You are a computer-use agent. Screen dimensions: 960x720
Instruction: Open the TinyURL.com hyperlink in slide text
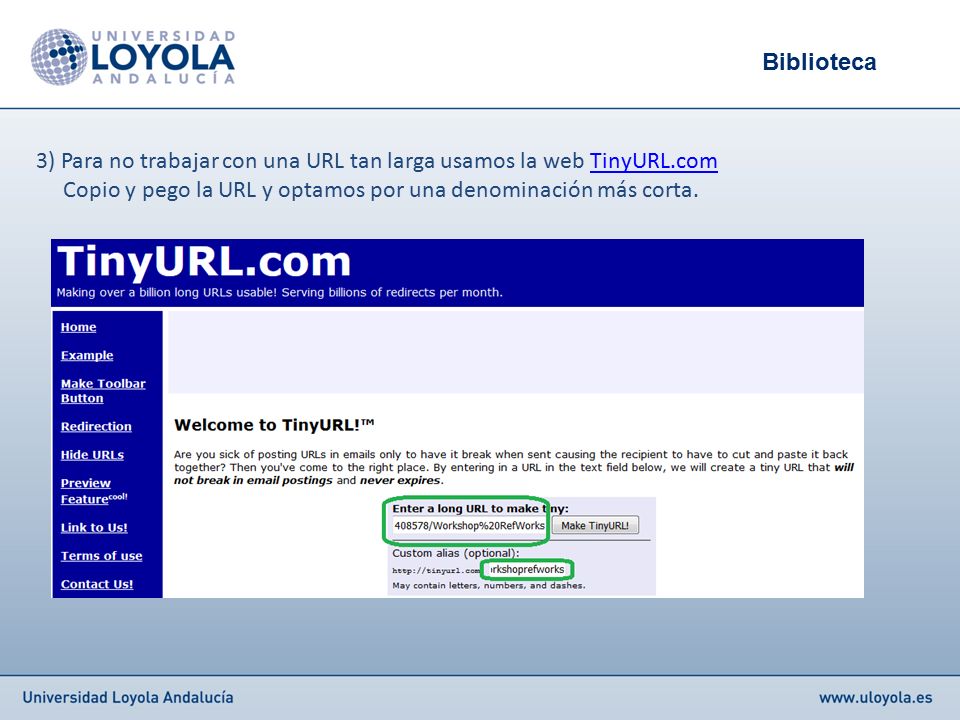coord(653,161)
